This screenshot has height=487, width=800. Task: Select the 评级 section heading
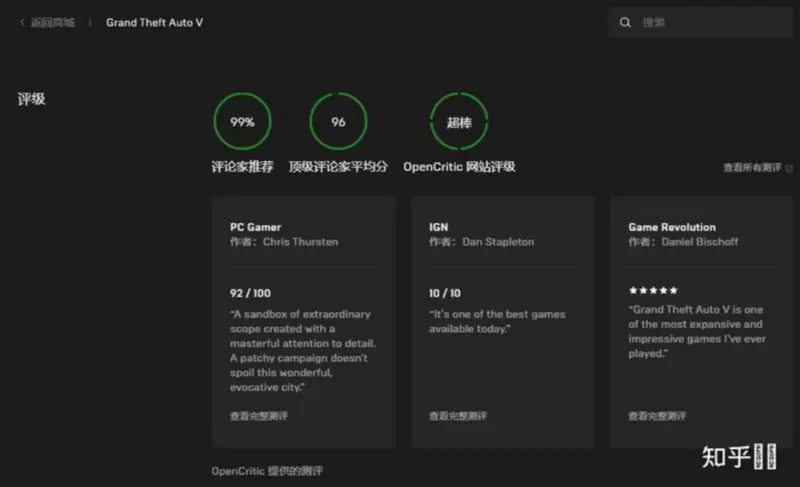(32, 99)
